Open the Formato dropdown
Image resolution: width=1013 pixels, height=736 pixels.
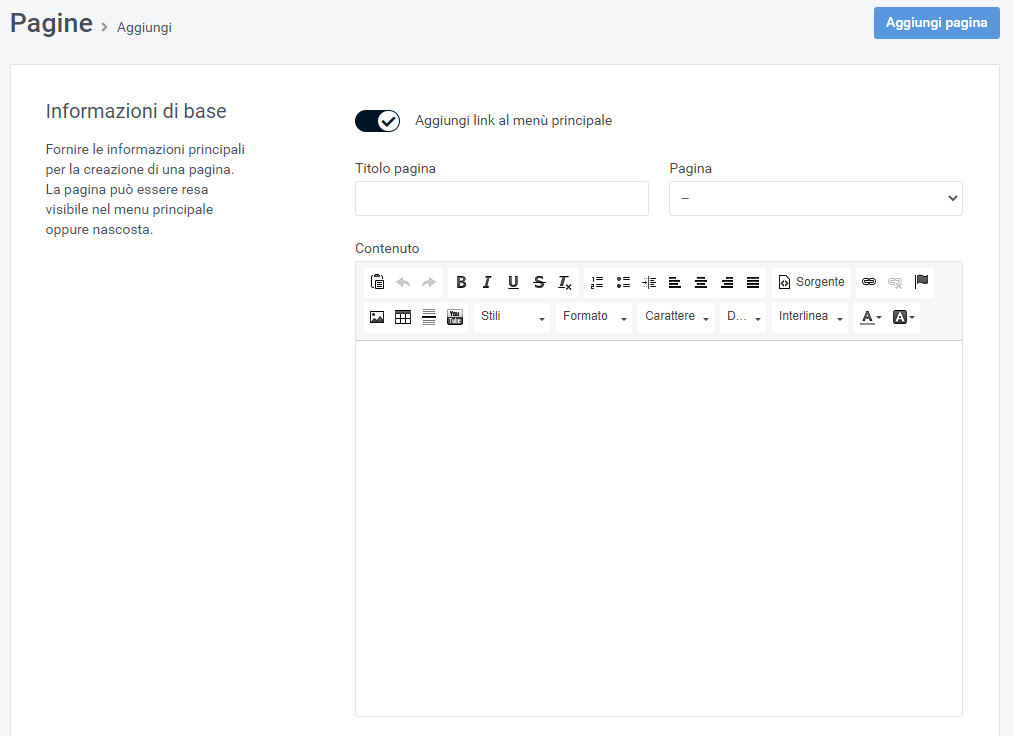(594, 317)
